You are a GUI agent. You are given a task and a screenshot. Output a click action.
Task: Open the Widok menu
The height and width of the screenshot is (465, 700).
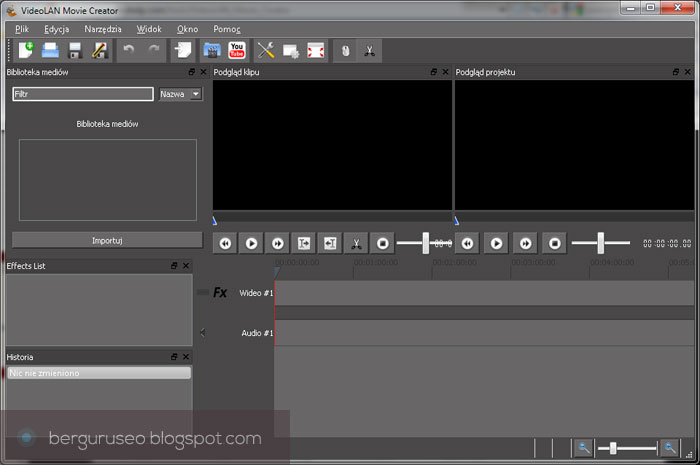tap(149, 29)
